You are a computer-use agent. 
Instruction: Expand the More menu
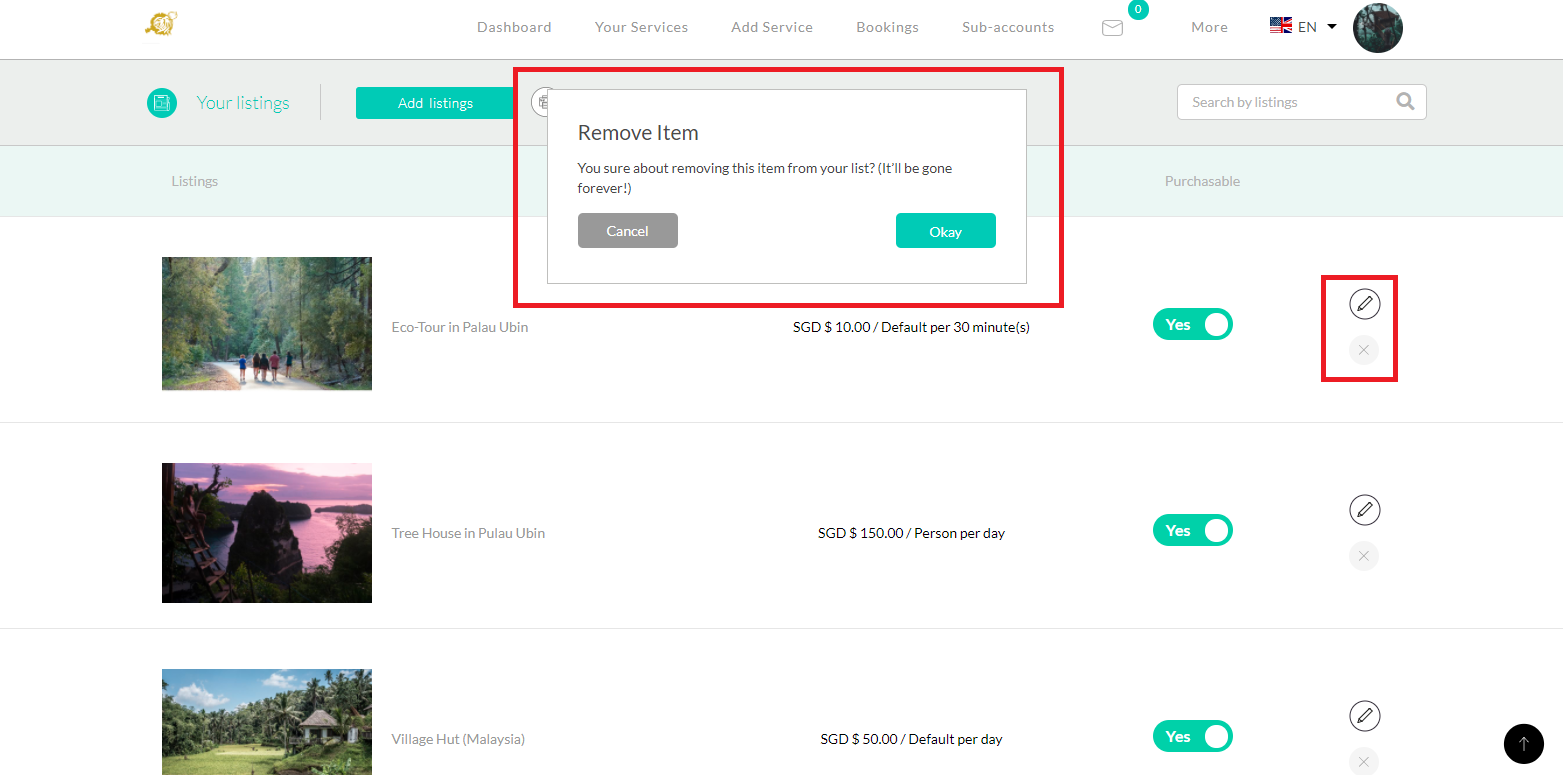pyautogui.click(x=1209, y=27)
